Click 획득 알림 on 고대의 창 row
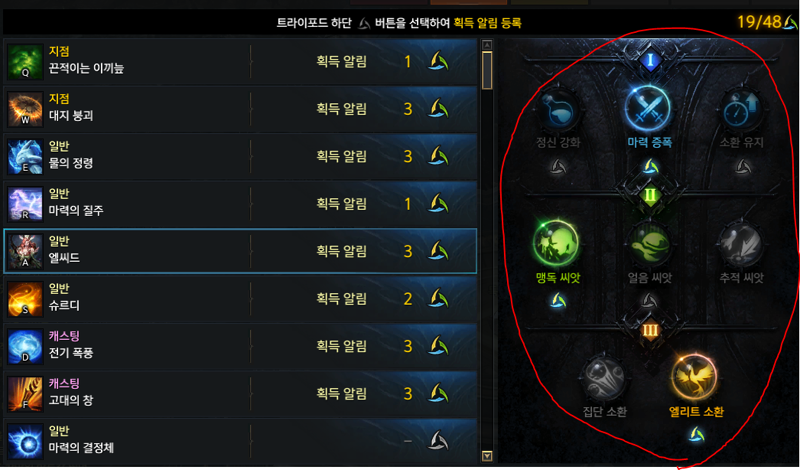The width and height of the screenshot is (800, 470). 341,393
